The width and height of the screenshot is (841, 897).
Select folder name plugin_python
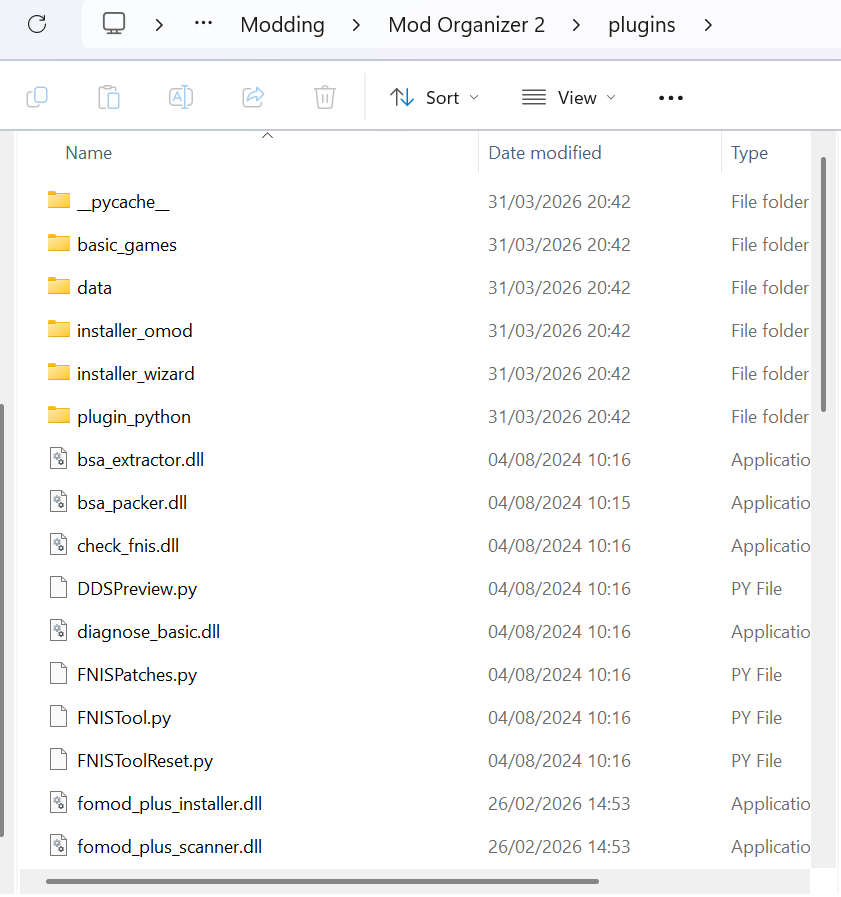(134, 417)
